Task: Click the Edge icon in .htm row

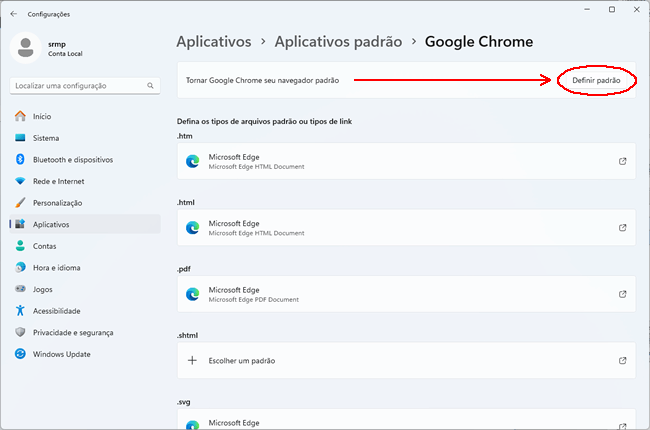Action: tap(192, 161)
